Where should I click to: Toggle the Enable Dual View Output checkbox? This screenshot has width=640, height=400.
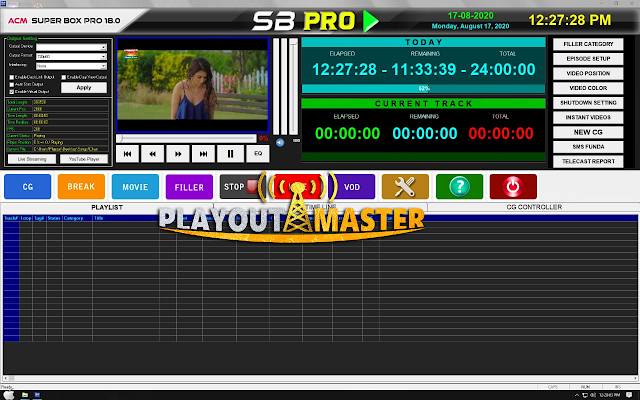pos(64,77)
